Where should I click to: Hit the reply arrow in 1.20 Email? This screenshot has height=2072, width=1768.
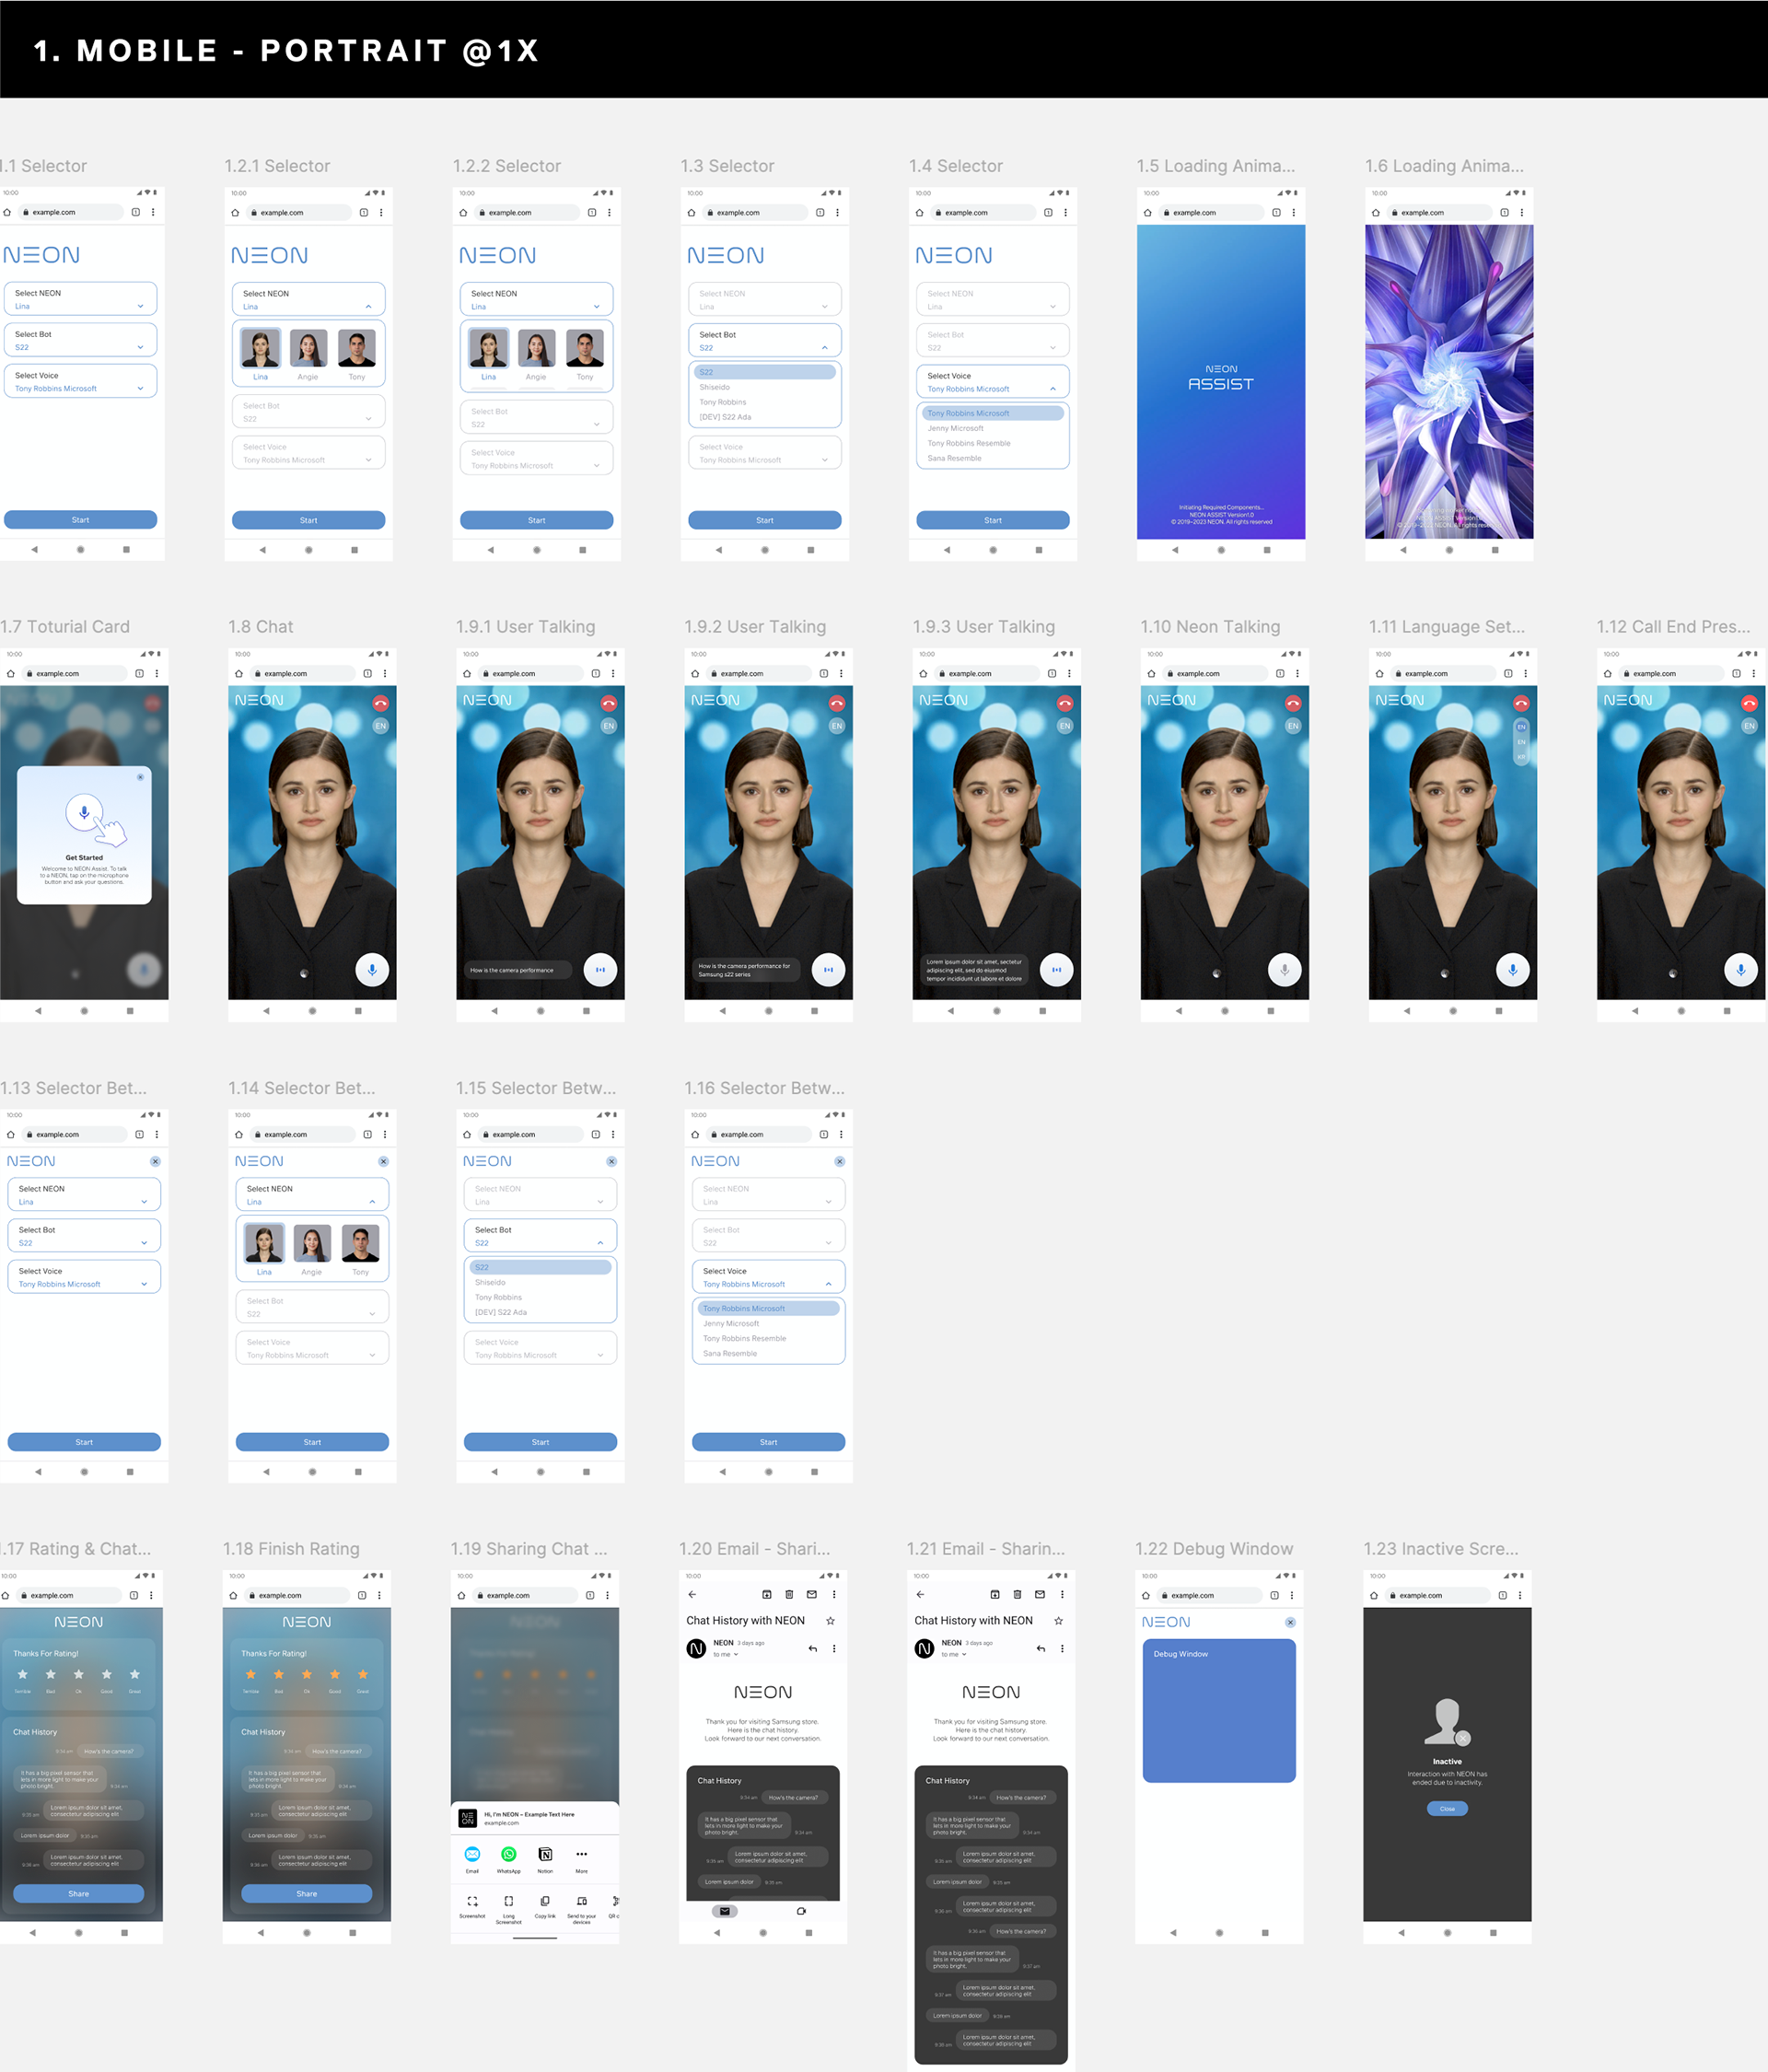pos(812,1648)
